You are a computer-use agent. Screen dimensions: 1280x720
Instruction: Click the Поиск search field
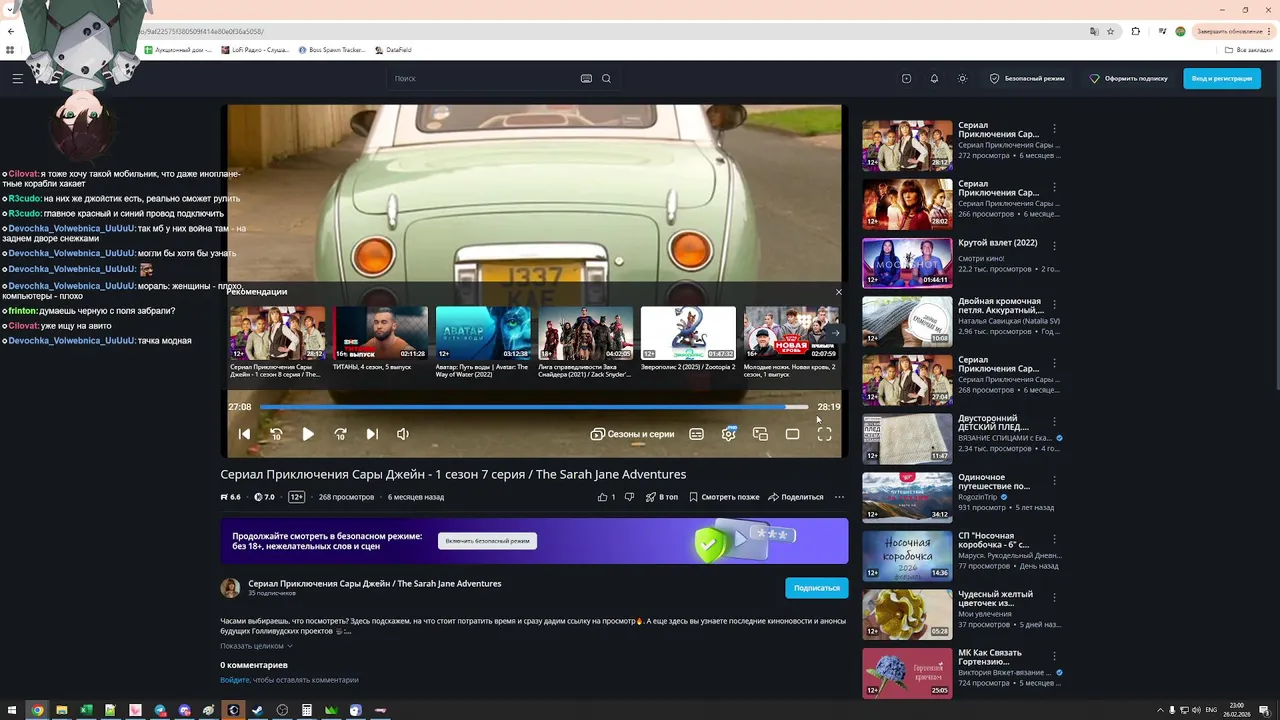483,78
